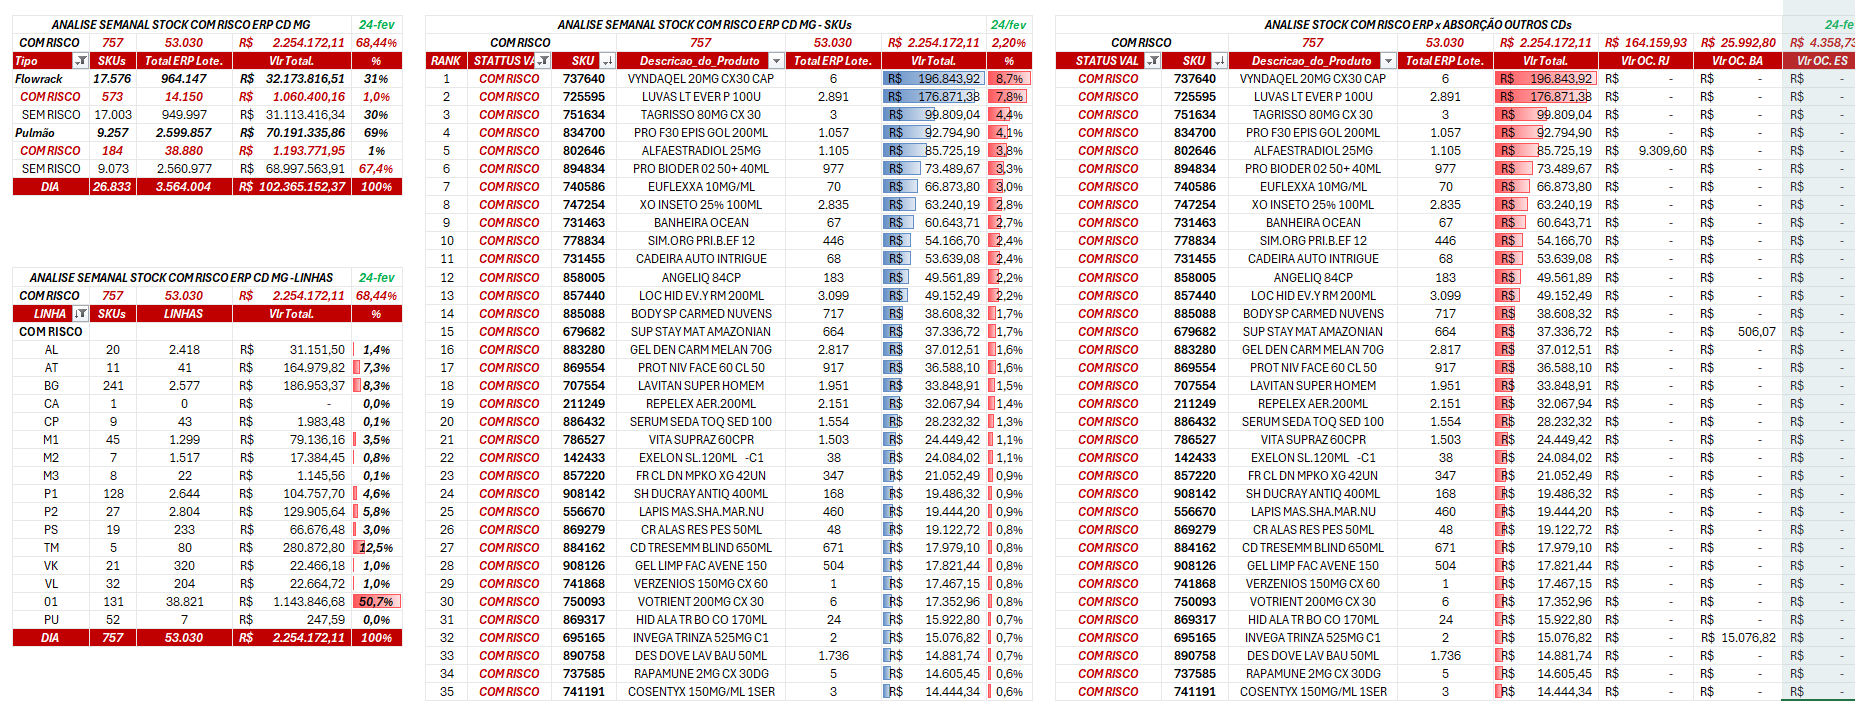Select the Vlr OC. RJ column header
This screenshot has width=1855, height=701.
1645,61
